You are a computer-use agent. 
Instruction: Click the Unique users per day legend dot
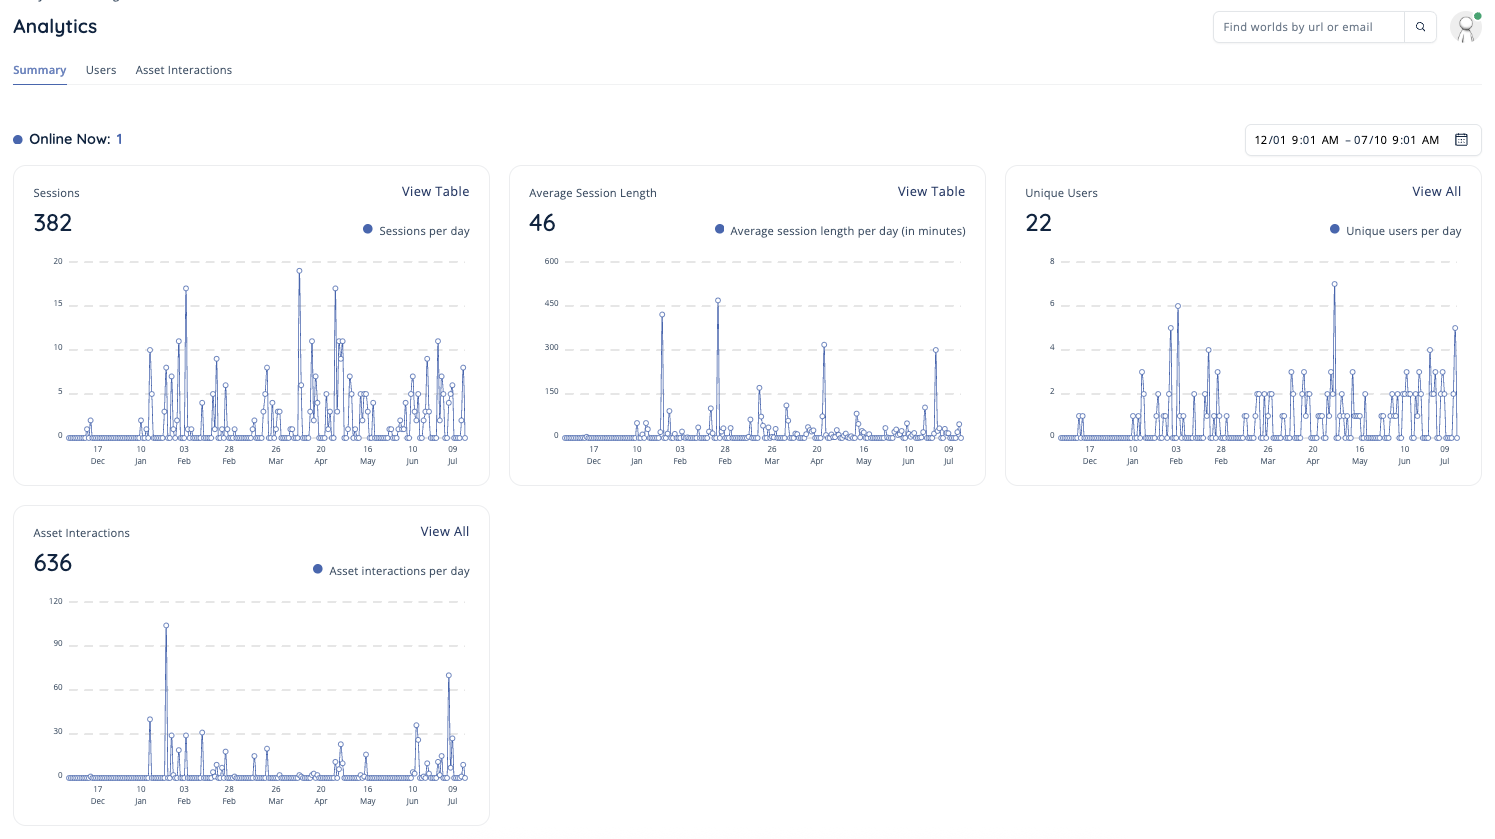point(1335,229)
